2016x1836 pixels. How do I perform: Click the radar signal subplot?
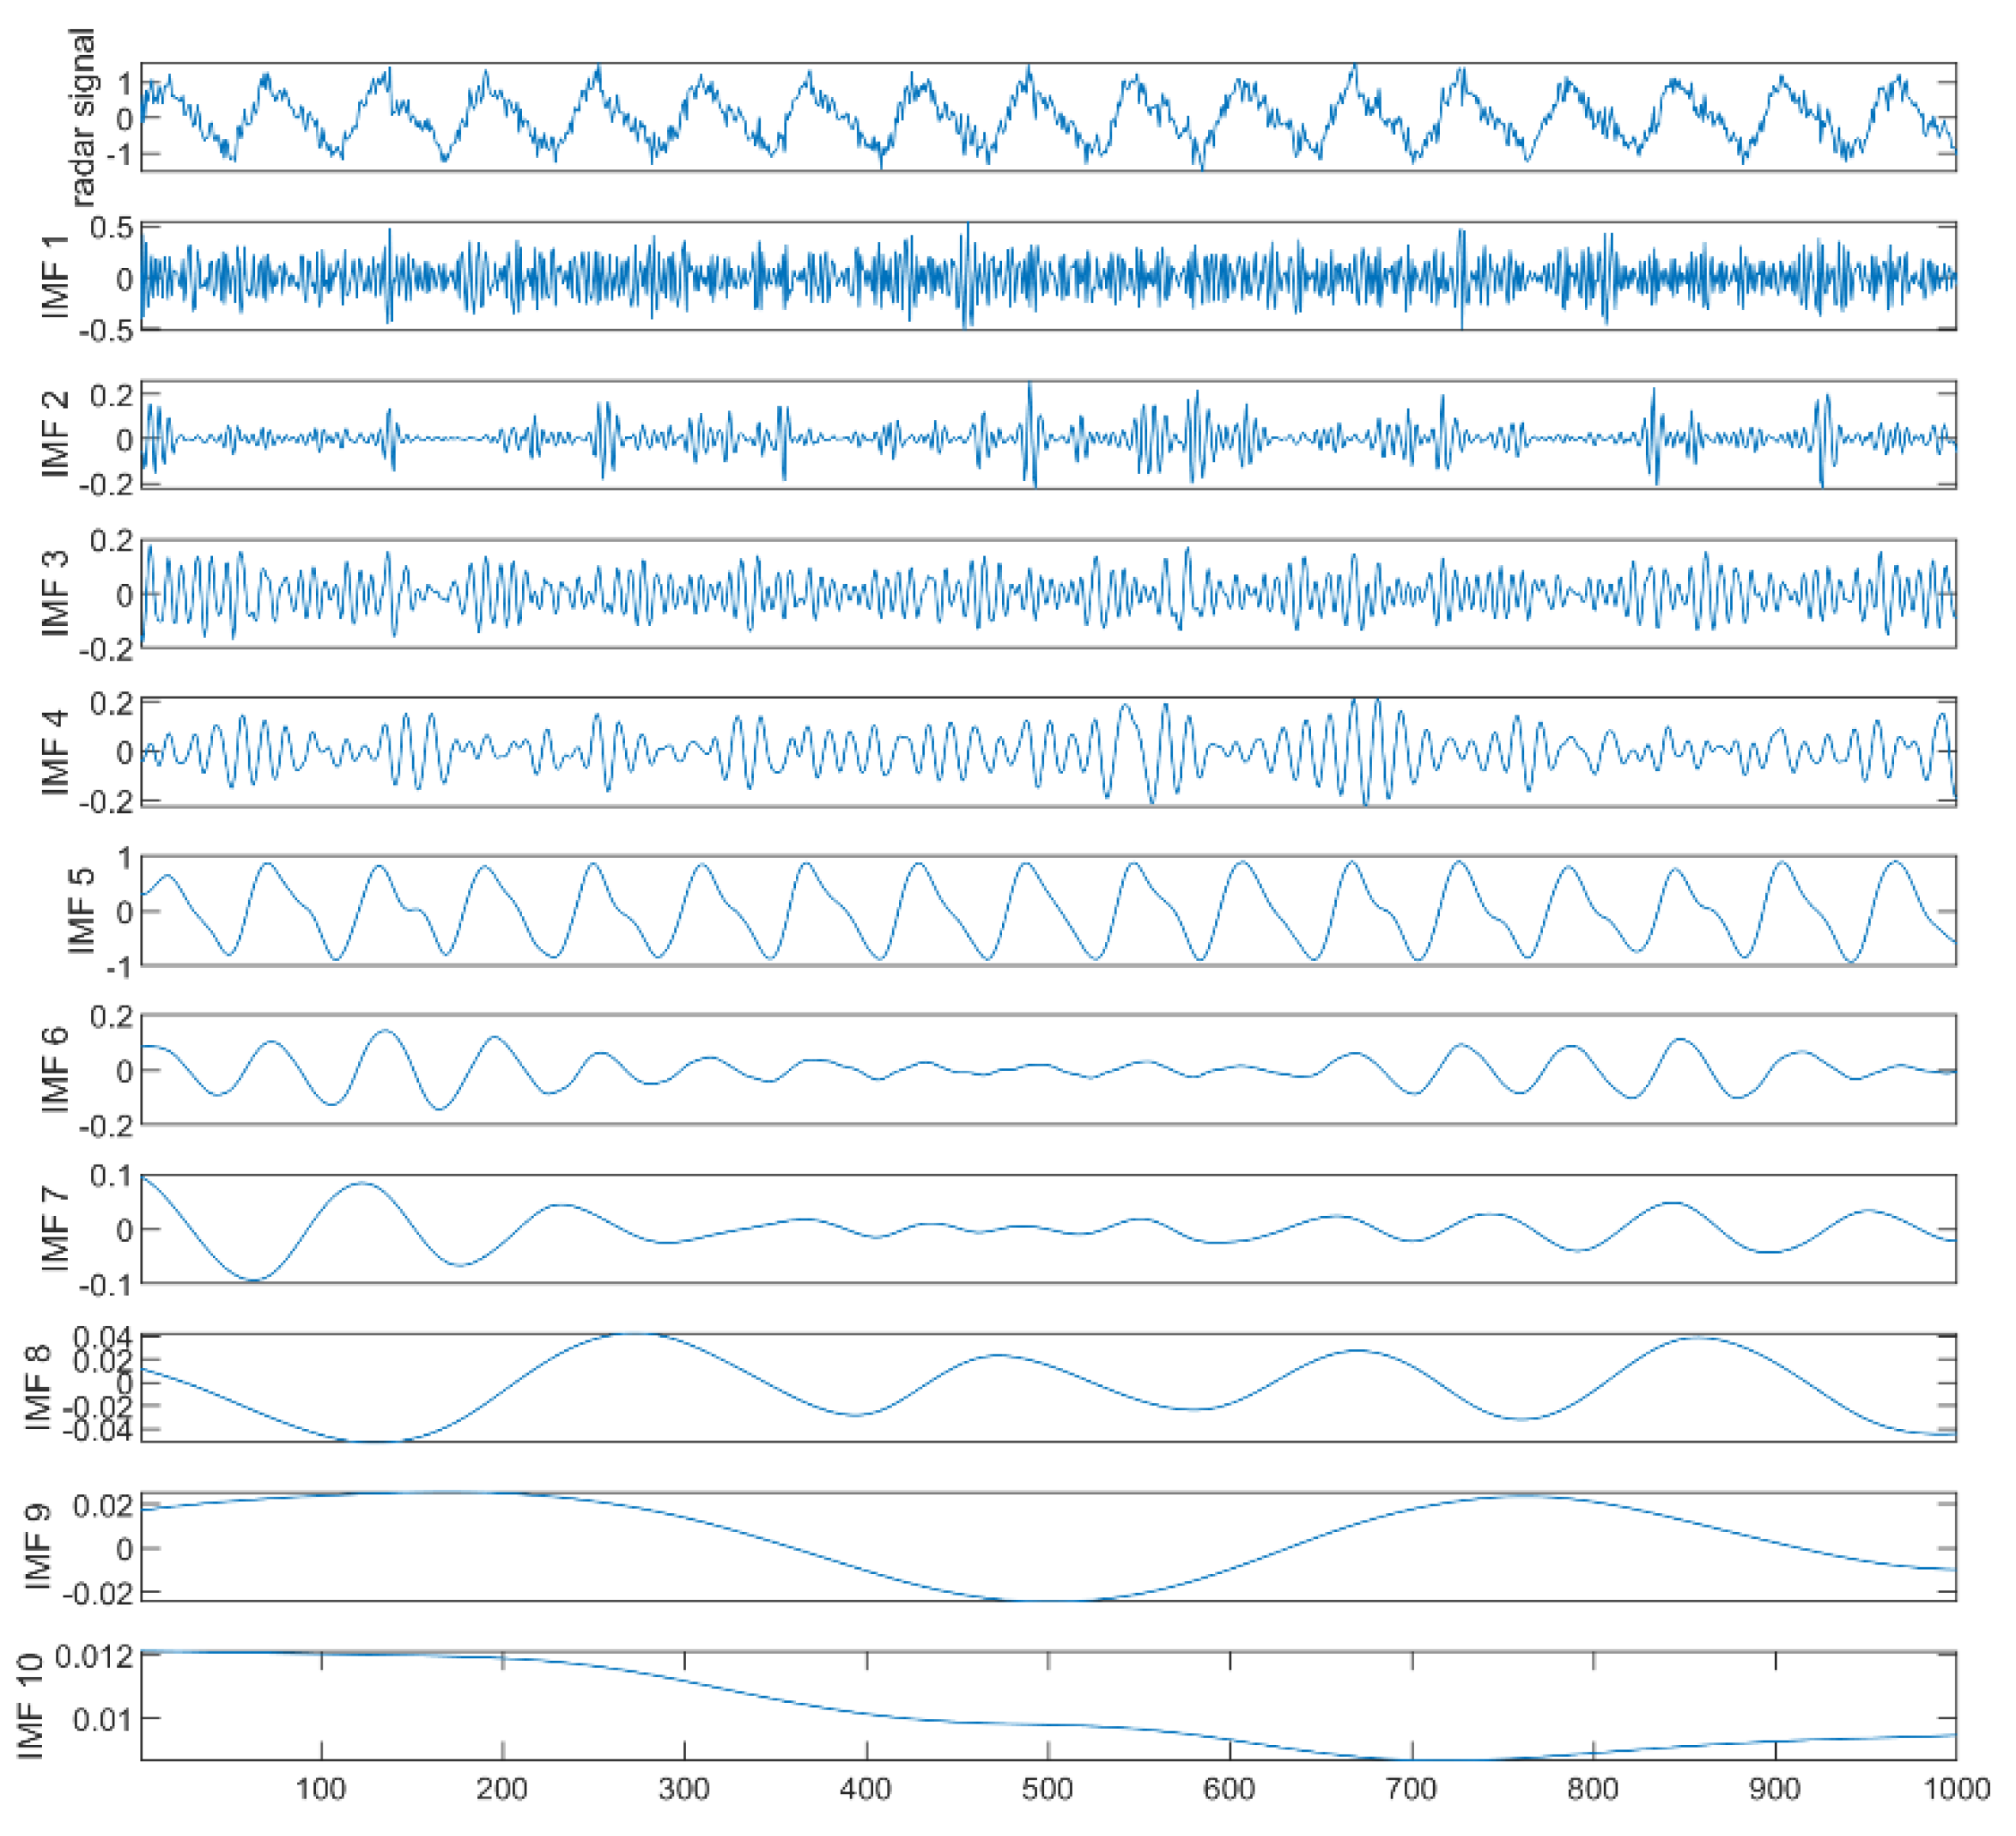pos(1048,117)
